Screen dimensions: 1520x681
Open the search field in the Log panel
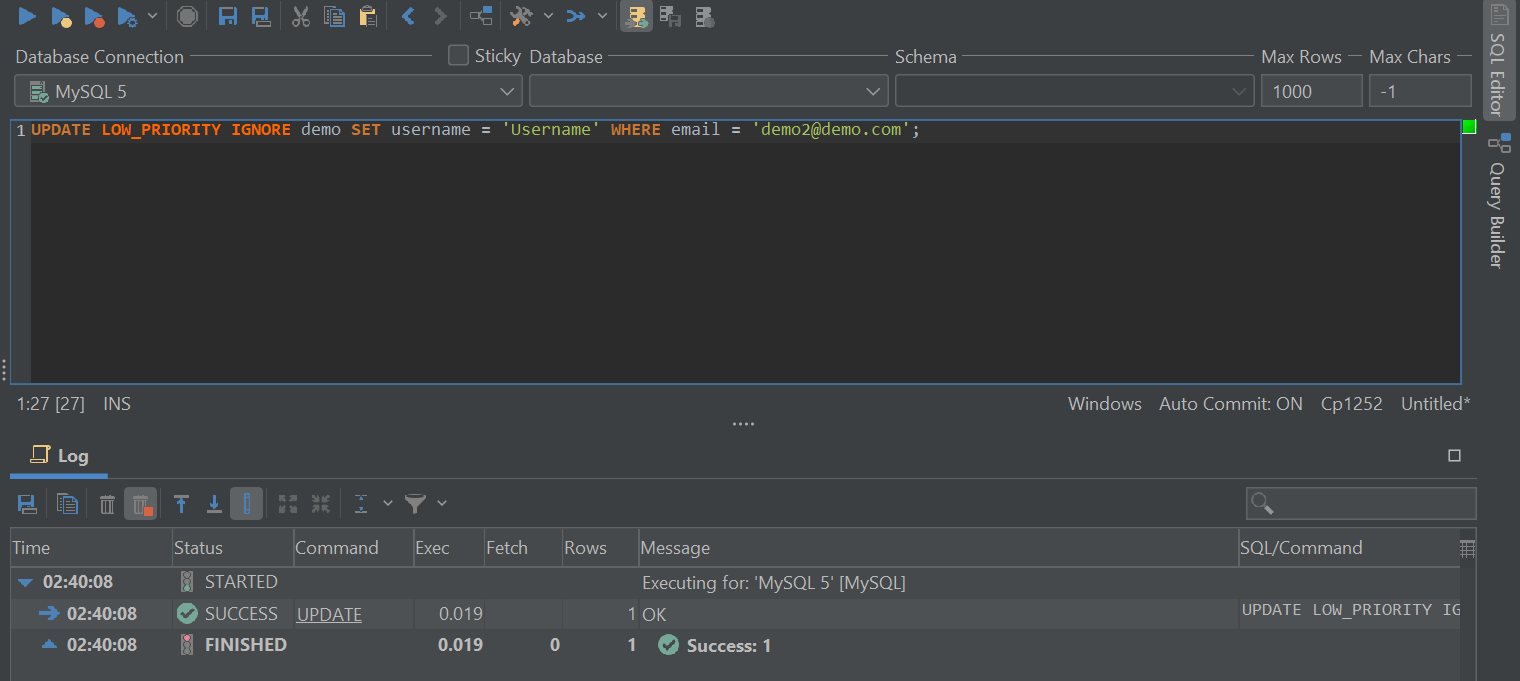(x=1360, y=502)
